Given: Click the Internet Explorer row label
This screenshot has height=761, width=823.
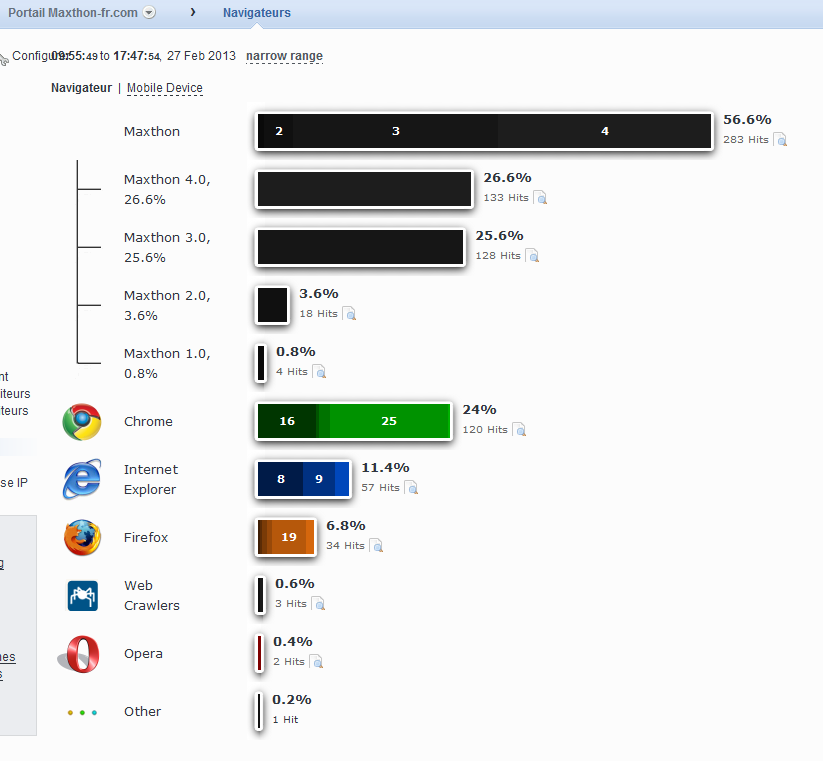Looking at the screenshot, I should coord(151,479).
